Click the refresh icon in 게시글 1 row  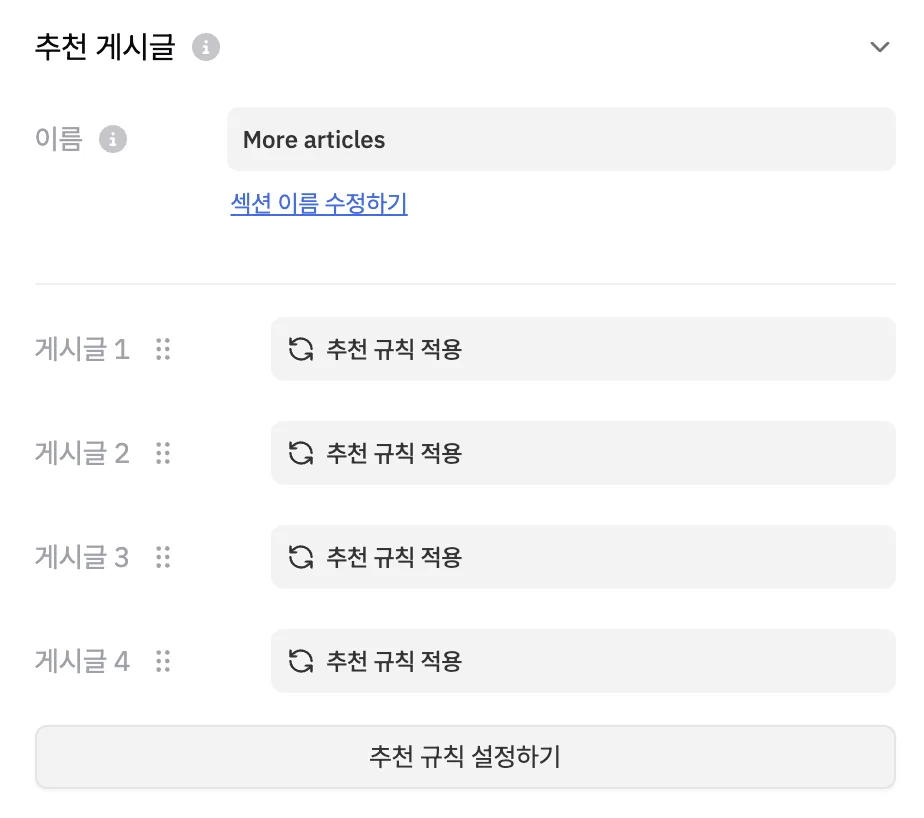[x=300, y=349]
